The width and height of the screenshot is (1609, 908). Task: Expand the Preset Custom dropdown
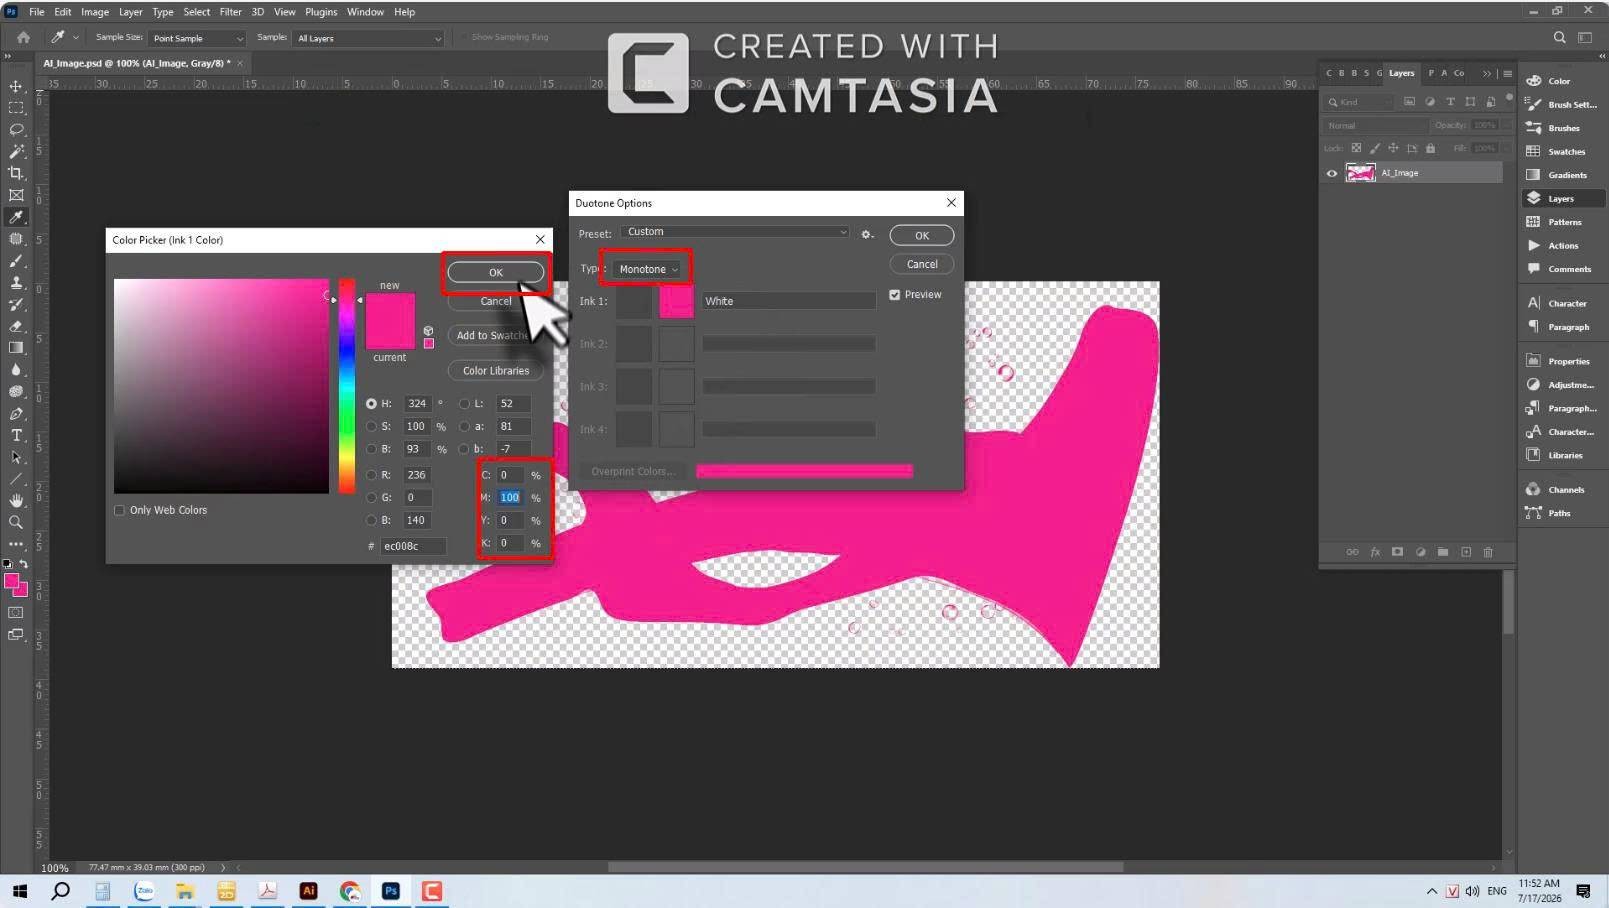pyautogui.click(x=735, y=232)
